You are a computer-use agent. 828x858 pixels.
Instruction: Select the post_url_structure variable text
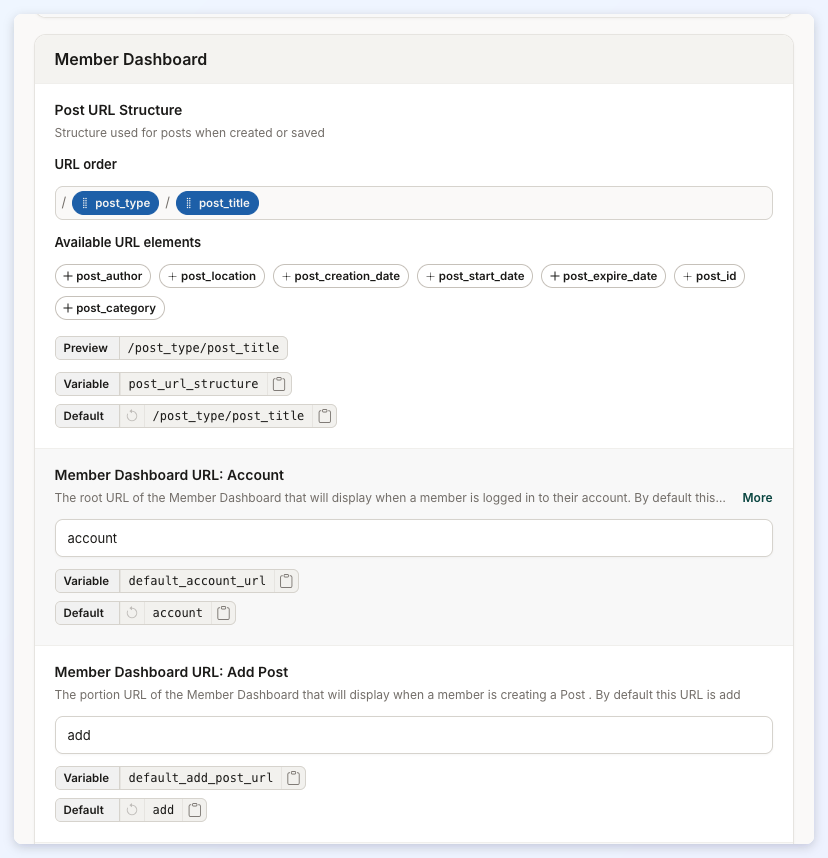193,384
